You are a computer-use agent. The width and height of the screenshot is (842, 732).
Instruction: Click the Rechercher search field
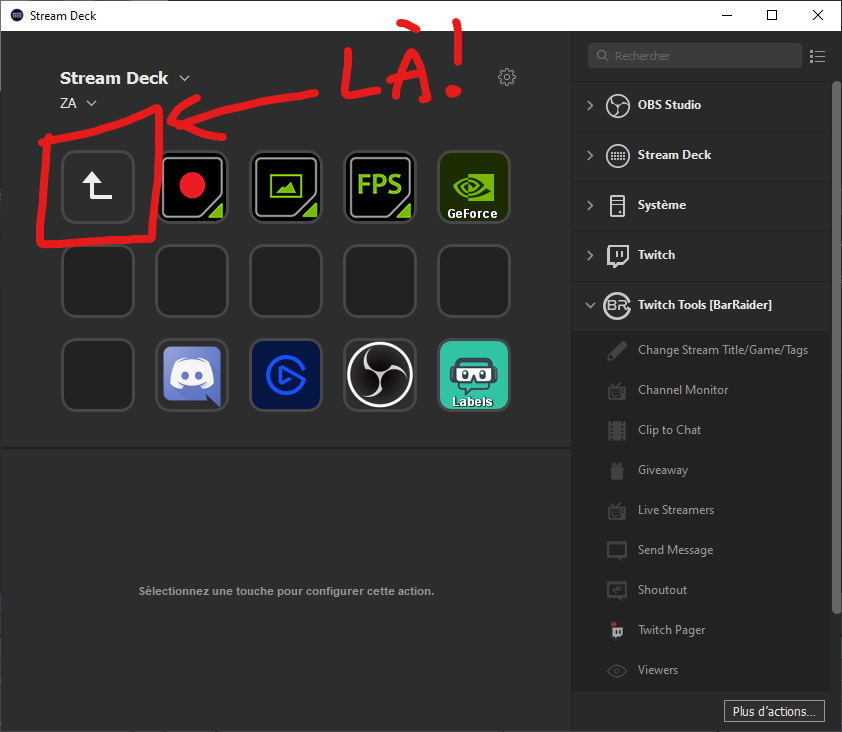(700, 56)
